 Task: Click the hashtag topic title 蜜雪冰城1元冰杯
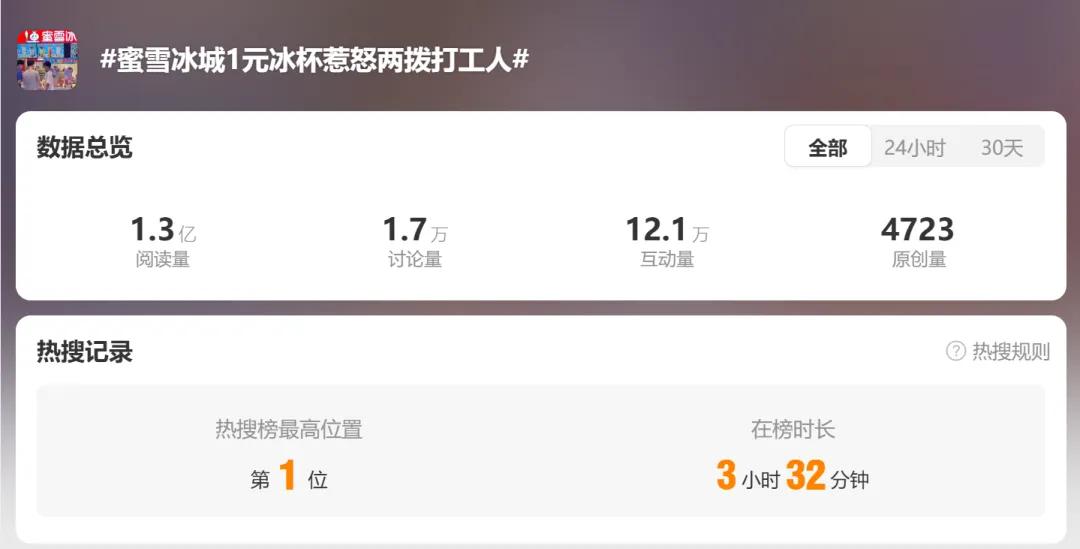[314, 60]
